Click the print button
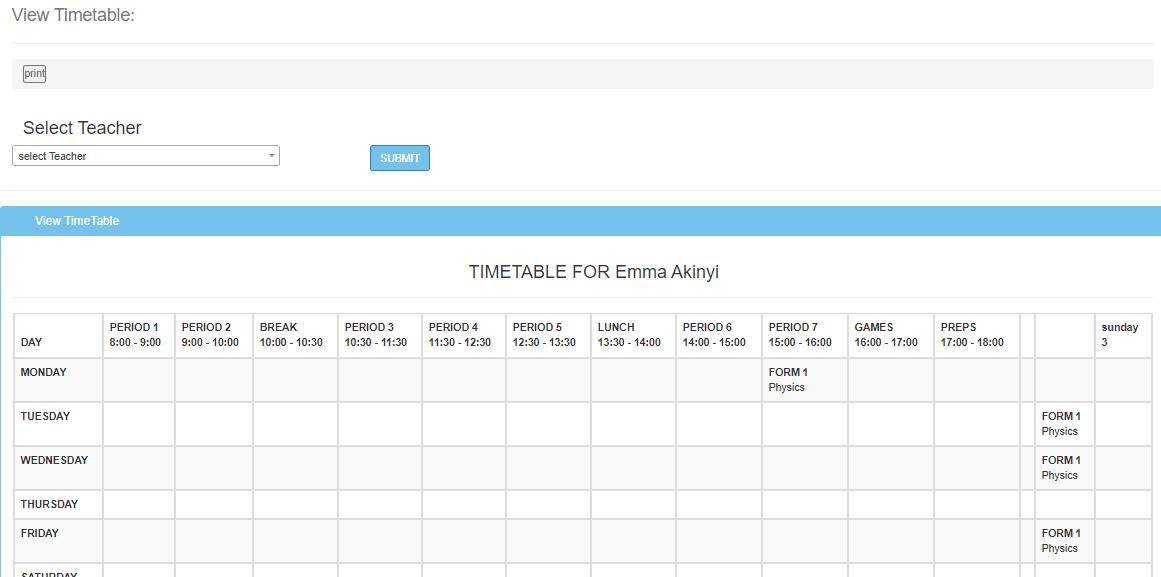Screen dimensions: 1161x577 (34, 74)
